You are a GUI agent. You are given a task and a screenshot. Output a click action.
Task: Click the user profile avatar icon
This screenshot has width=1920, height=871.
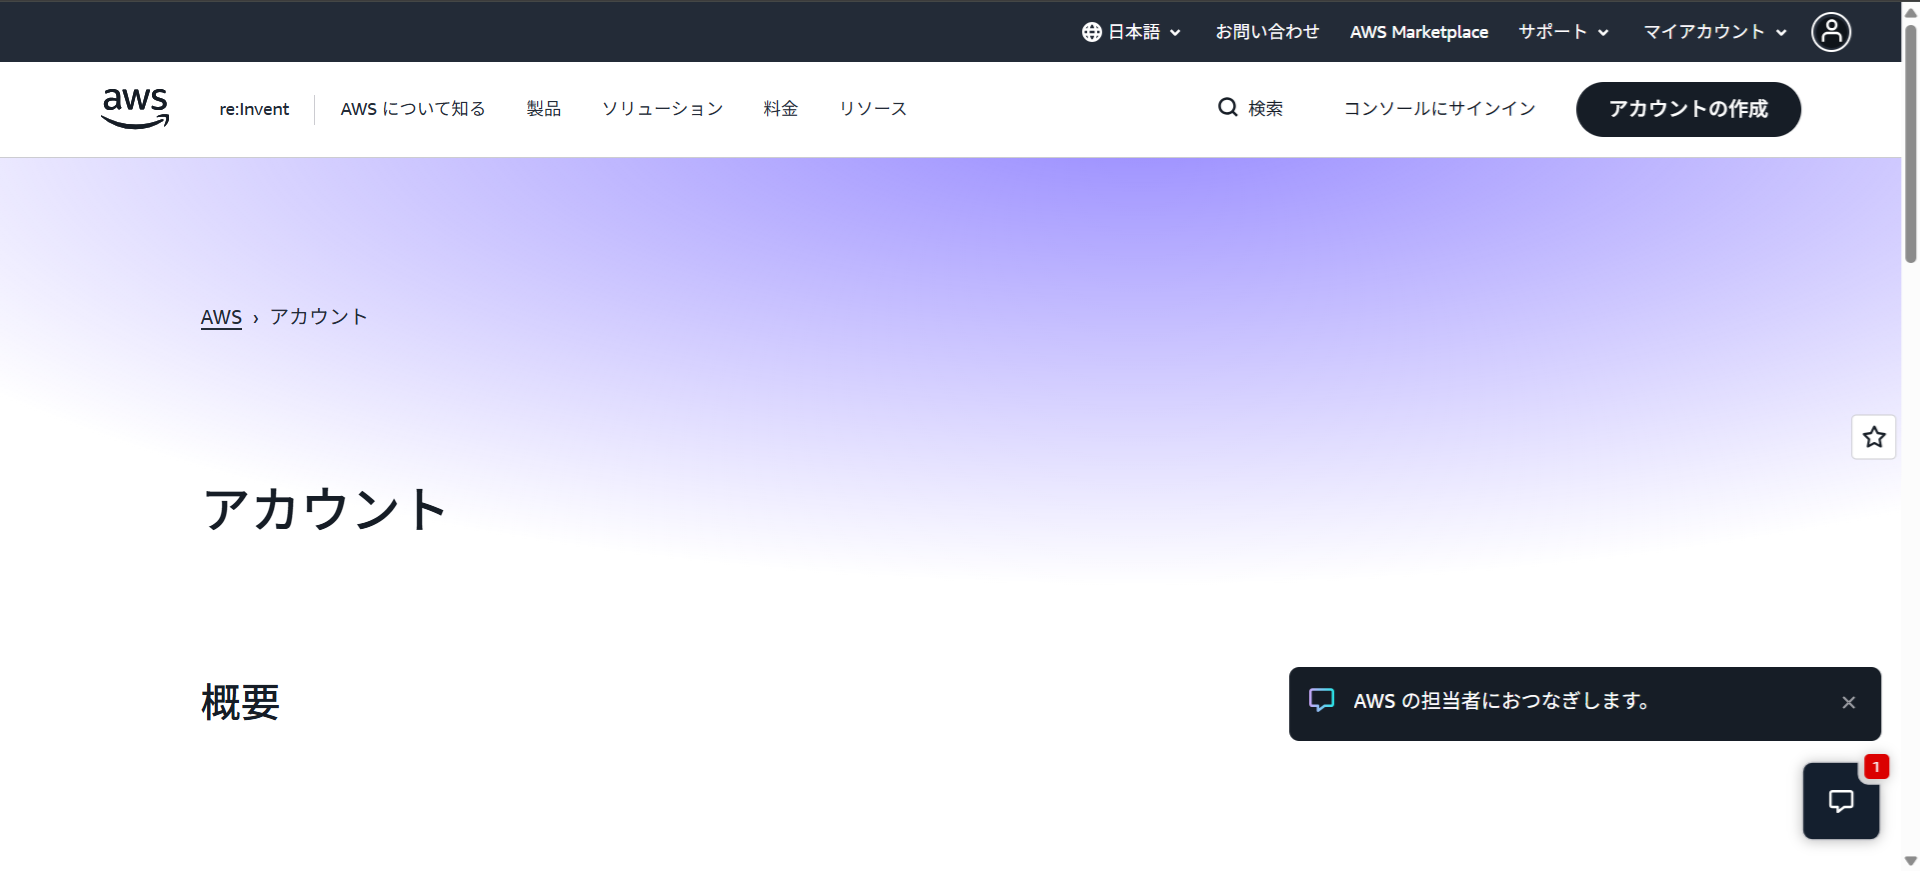coord(1830,32)
